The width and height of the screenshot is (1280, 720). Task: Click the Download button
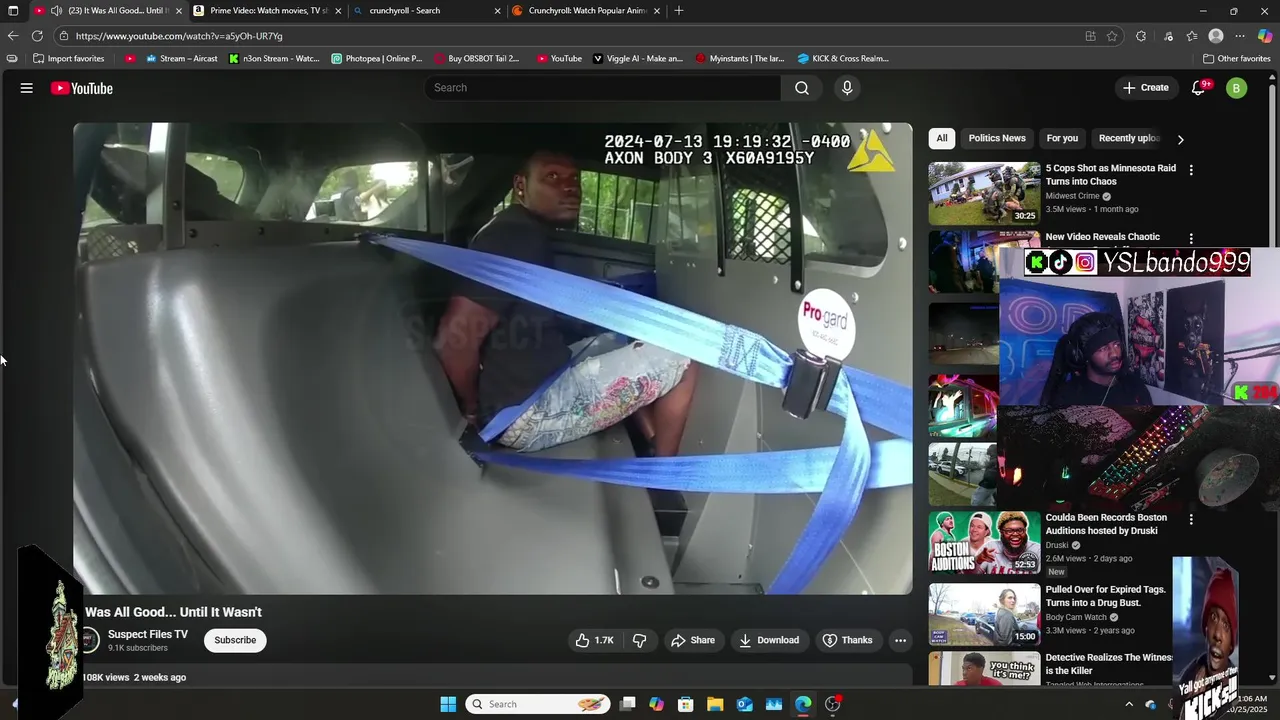click(x=769, y=640)
